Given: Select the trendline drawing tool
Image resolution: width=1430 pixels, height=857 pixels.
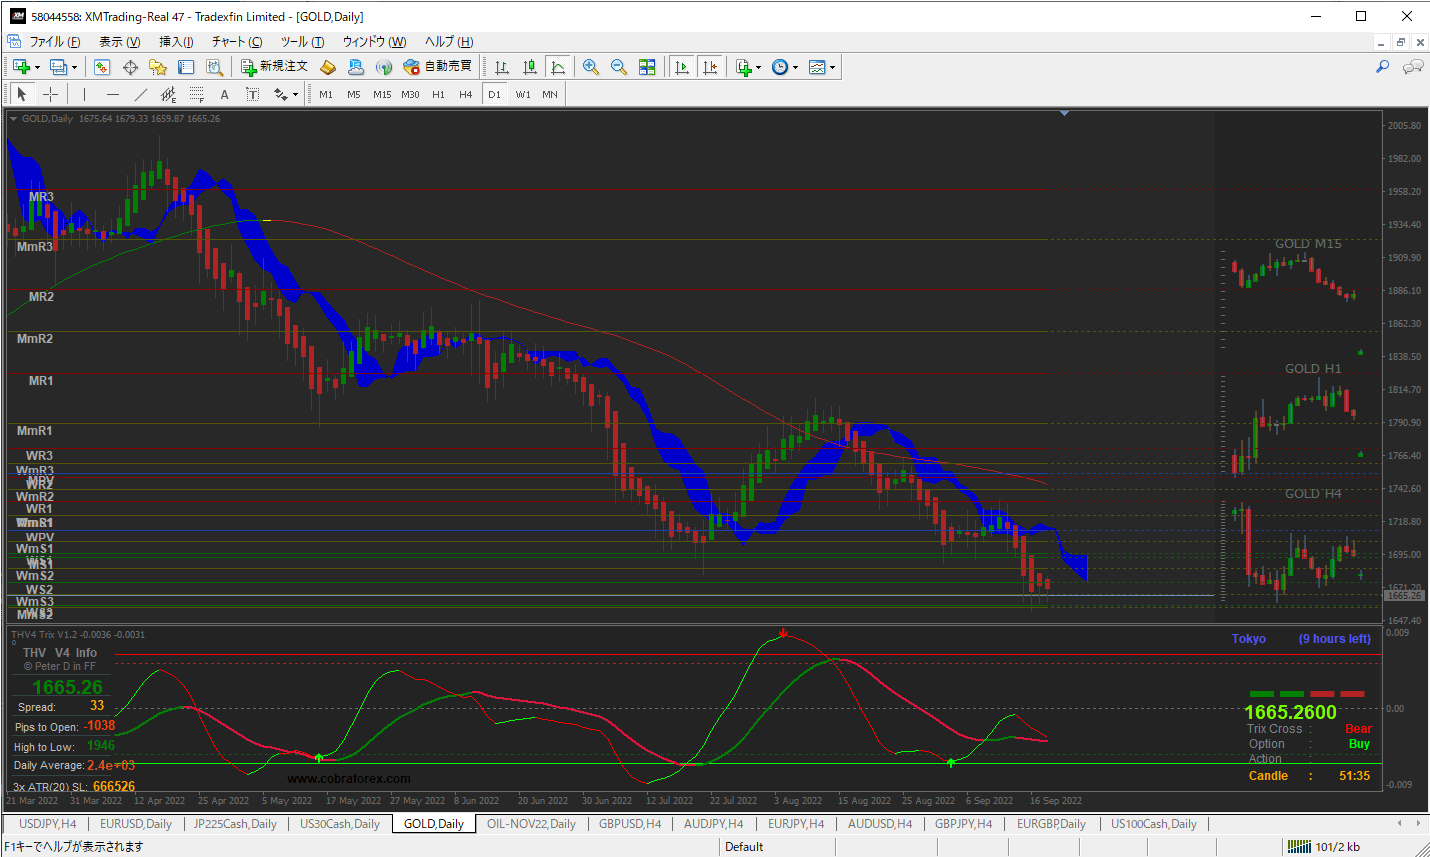Looking at the screenshot, I should 141,94.
